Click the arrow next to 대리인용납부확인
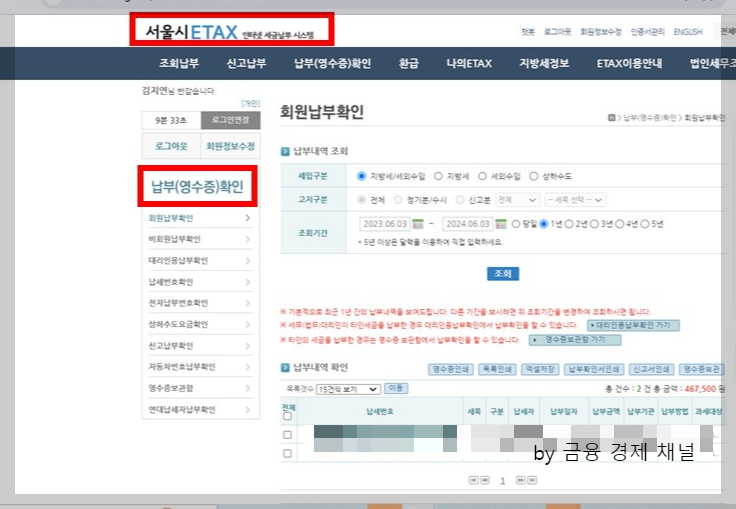The image size is (736, 509). 247,261
